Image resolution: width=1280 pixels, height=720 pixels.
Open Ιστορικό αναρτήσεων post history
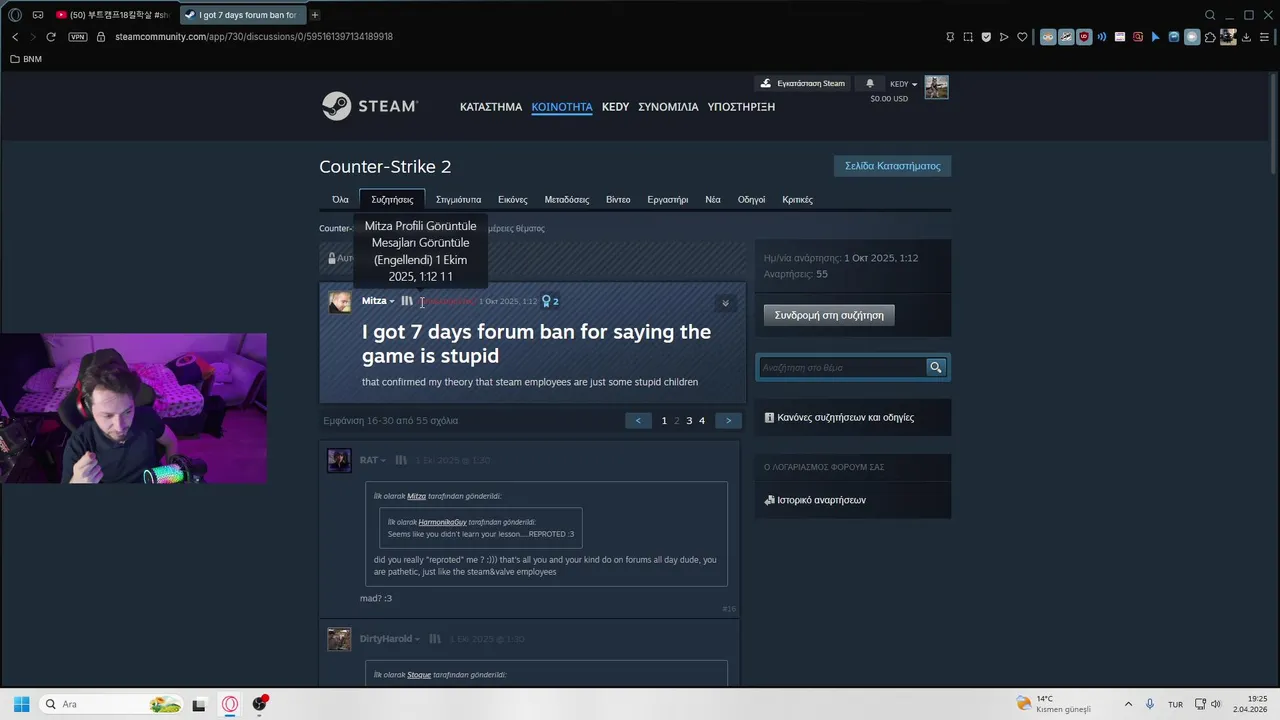pyautogui.click(x=815, y=500)
